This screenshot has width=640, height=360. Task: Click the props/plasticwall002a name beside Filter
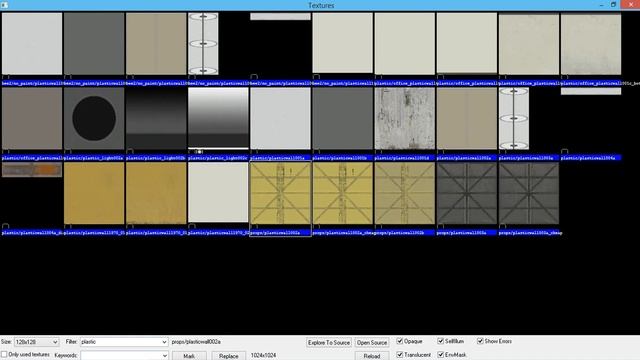[x=196, y=342]
